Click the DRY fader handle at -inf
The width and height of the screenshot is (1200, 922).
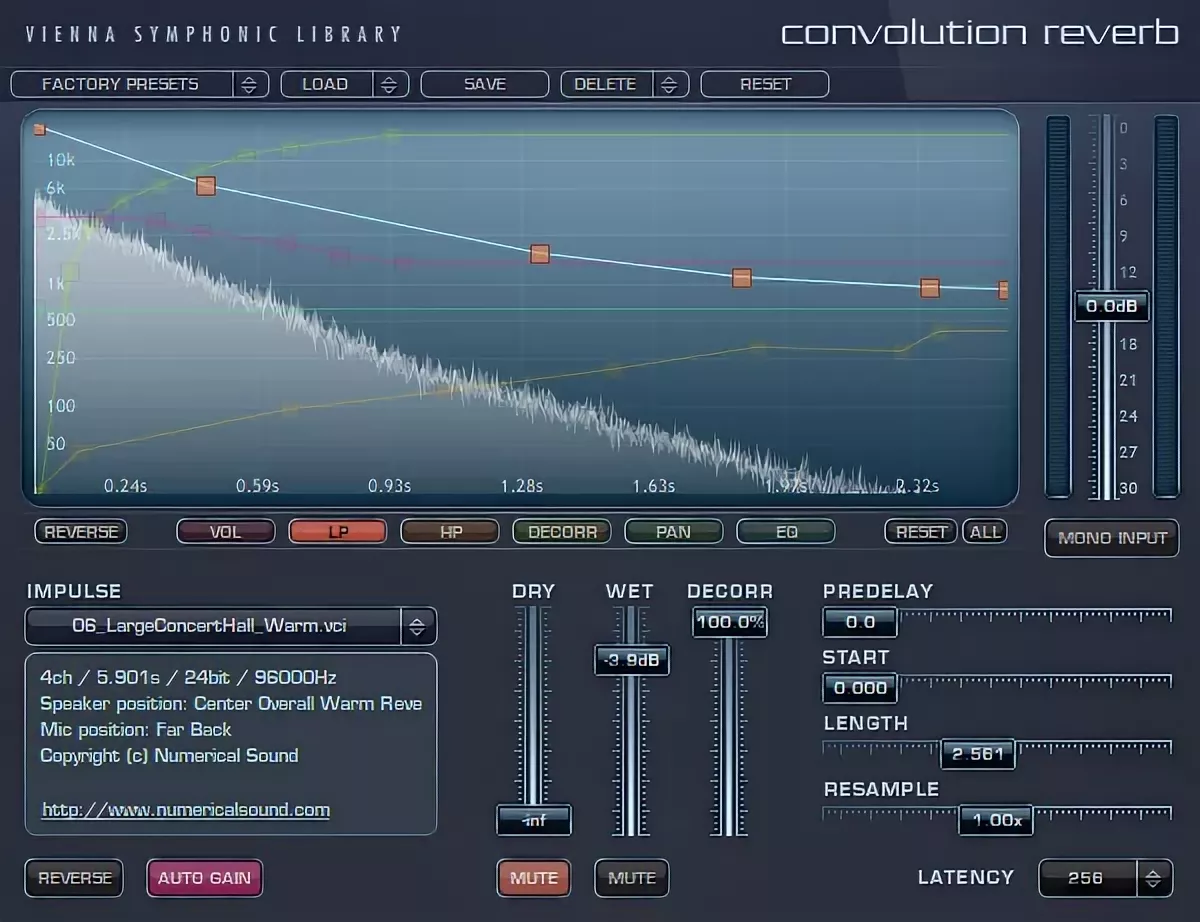(x=534, y=820)
